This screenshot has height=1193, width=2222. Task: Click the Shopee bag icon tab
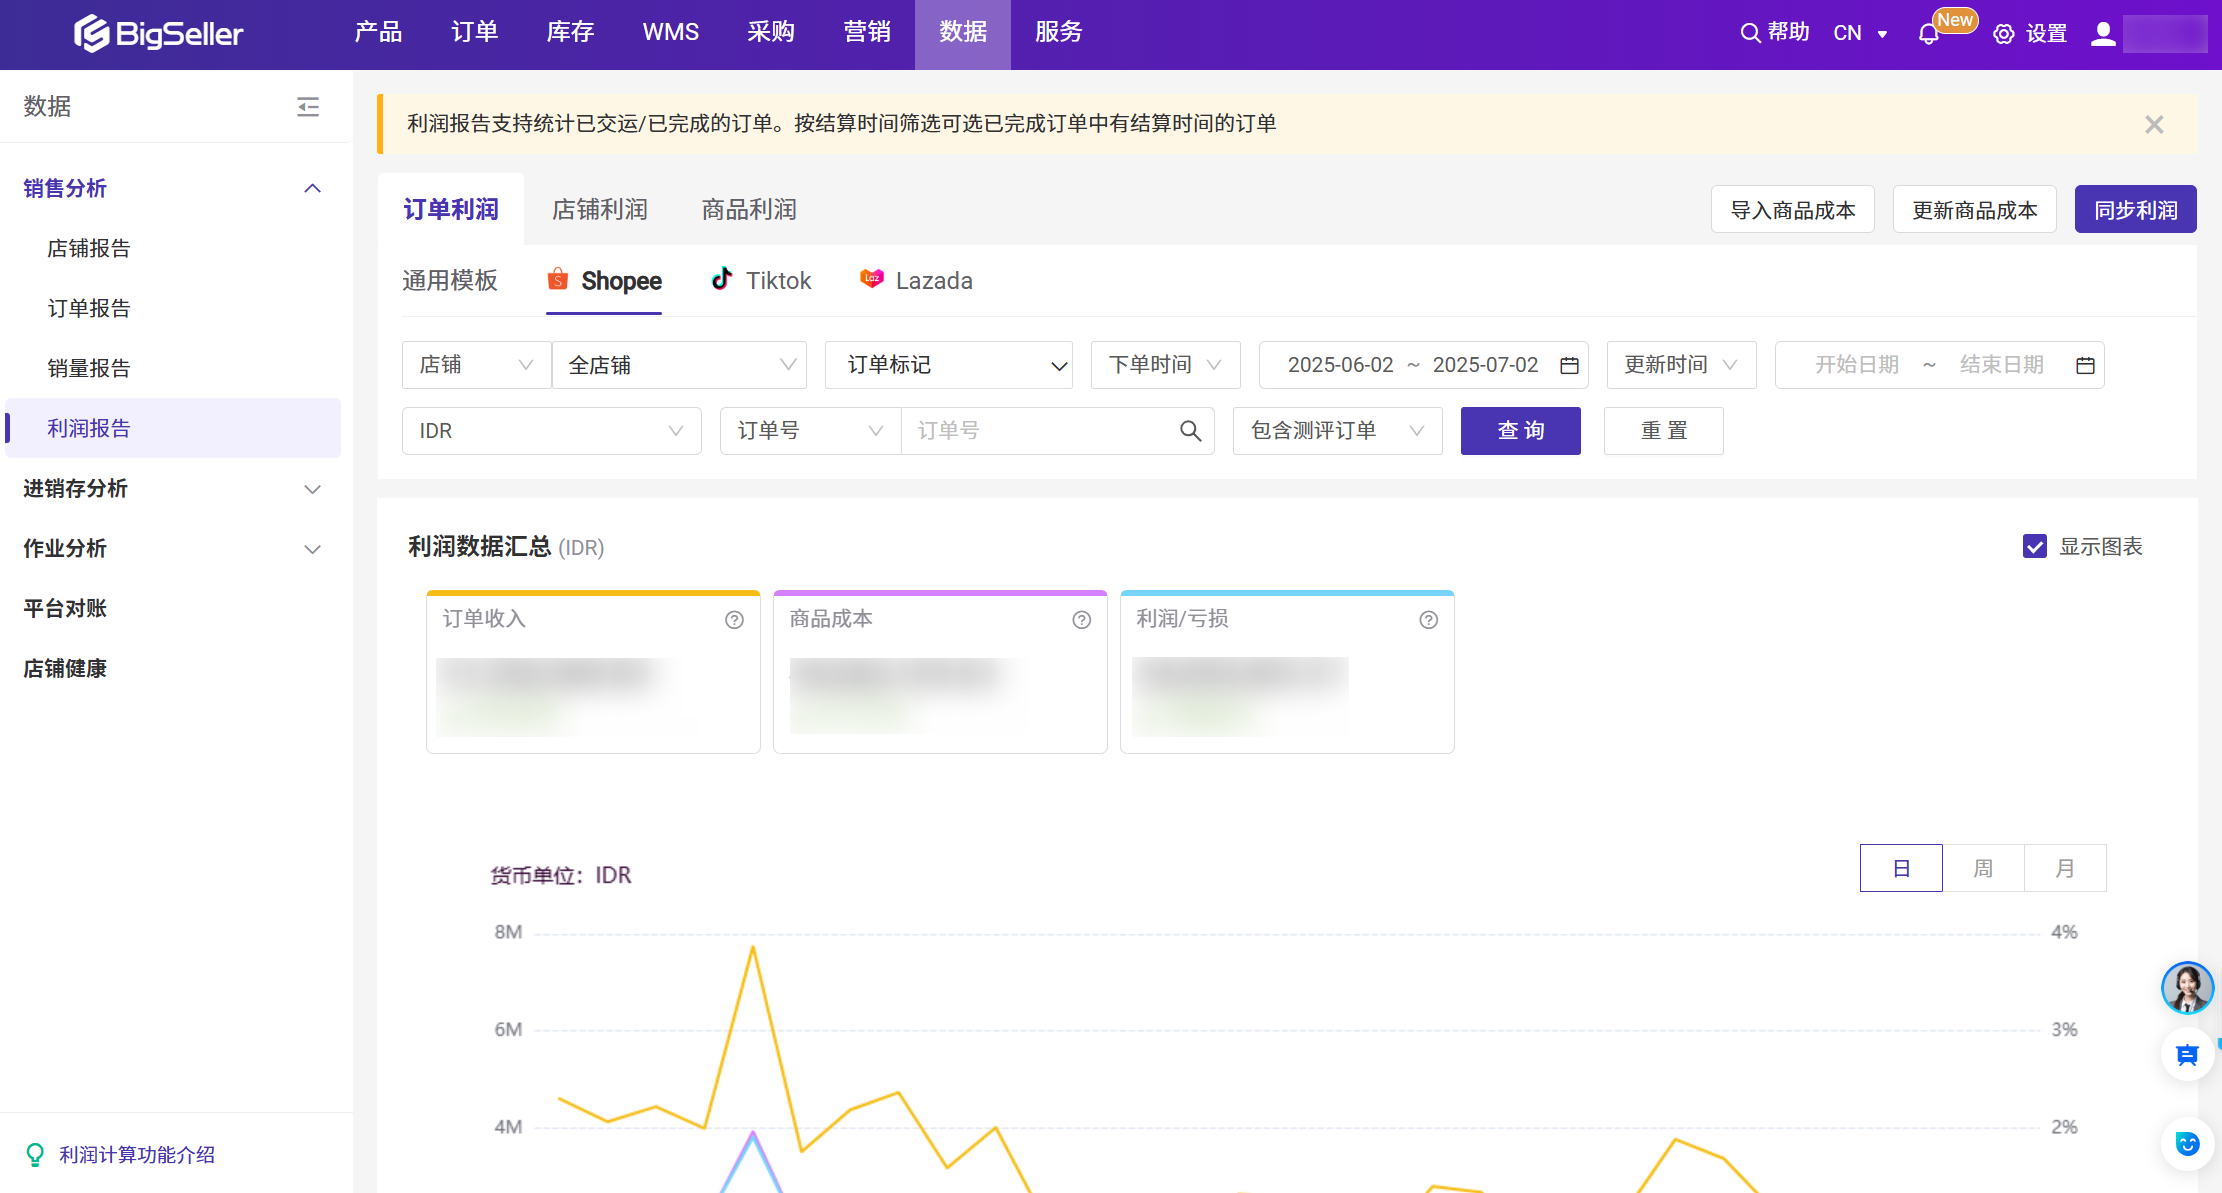558,279
